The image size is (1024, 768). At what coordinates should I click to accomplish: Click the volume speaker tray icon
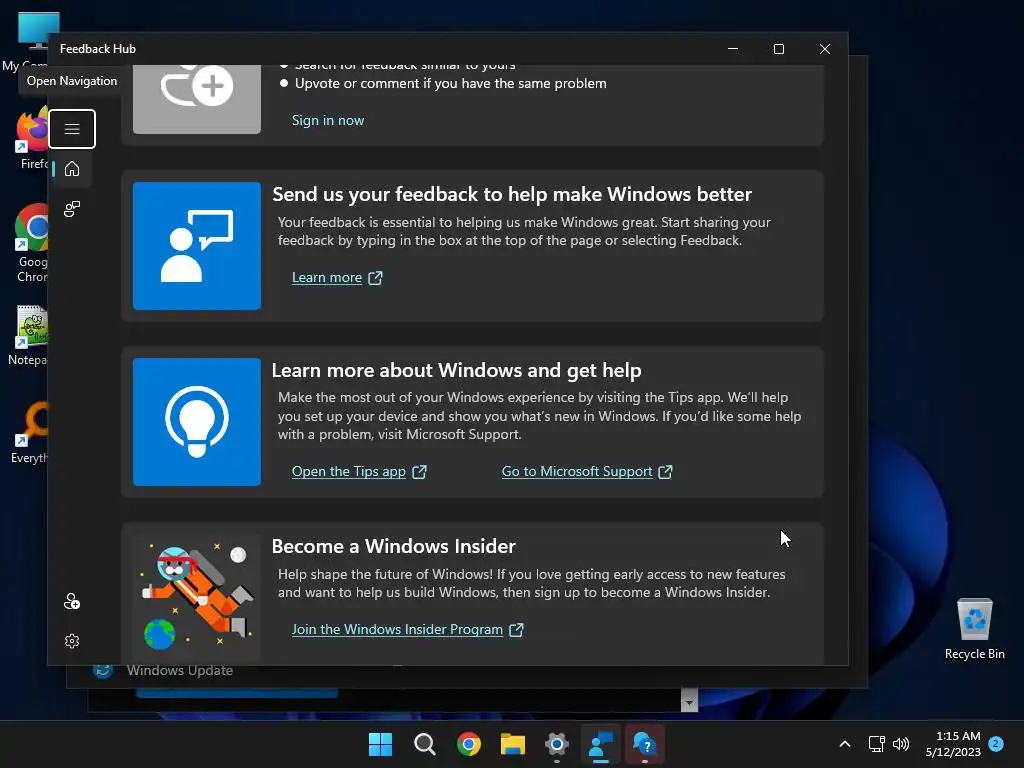point(901,744)
